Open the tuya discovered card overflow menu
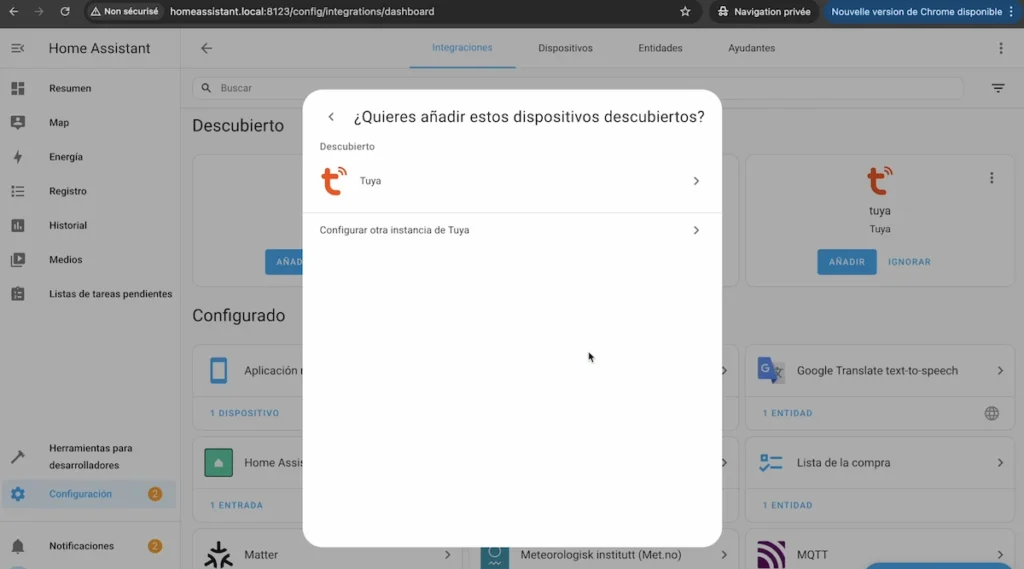Viewport: 1024px width, 569px height. pyautogui.click(x=991, y=178)
